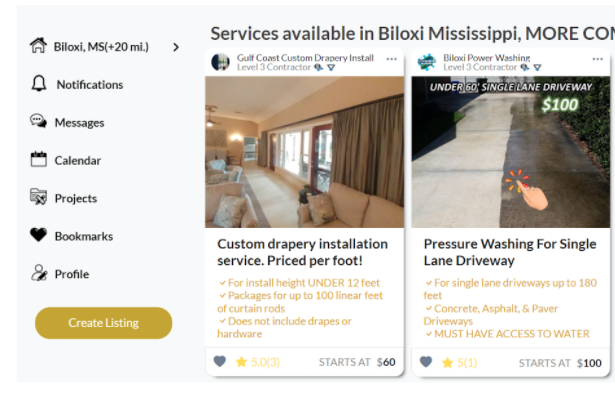This screenshot has width=615, height=407.
Task: Toggle heart on Pressure Washing listing
Action: (426, 362)
